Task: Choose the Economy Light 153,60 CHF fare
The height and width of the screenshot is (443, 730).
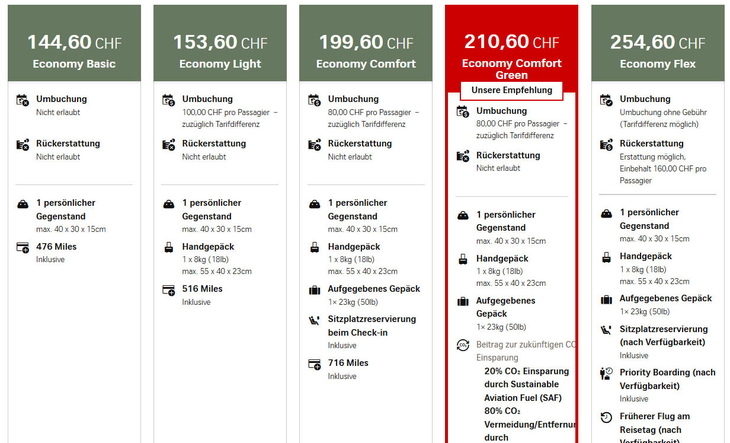Action: click(219, 52)
